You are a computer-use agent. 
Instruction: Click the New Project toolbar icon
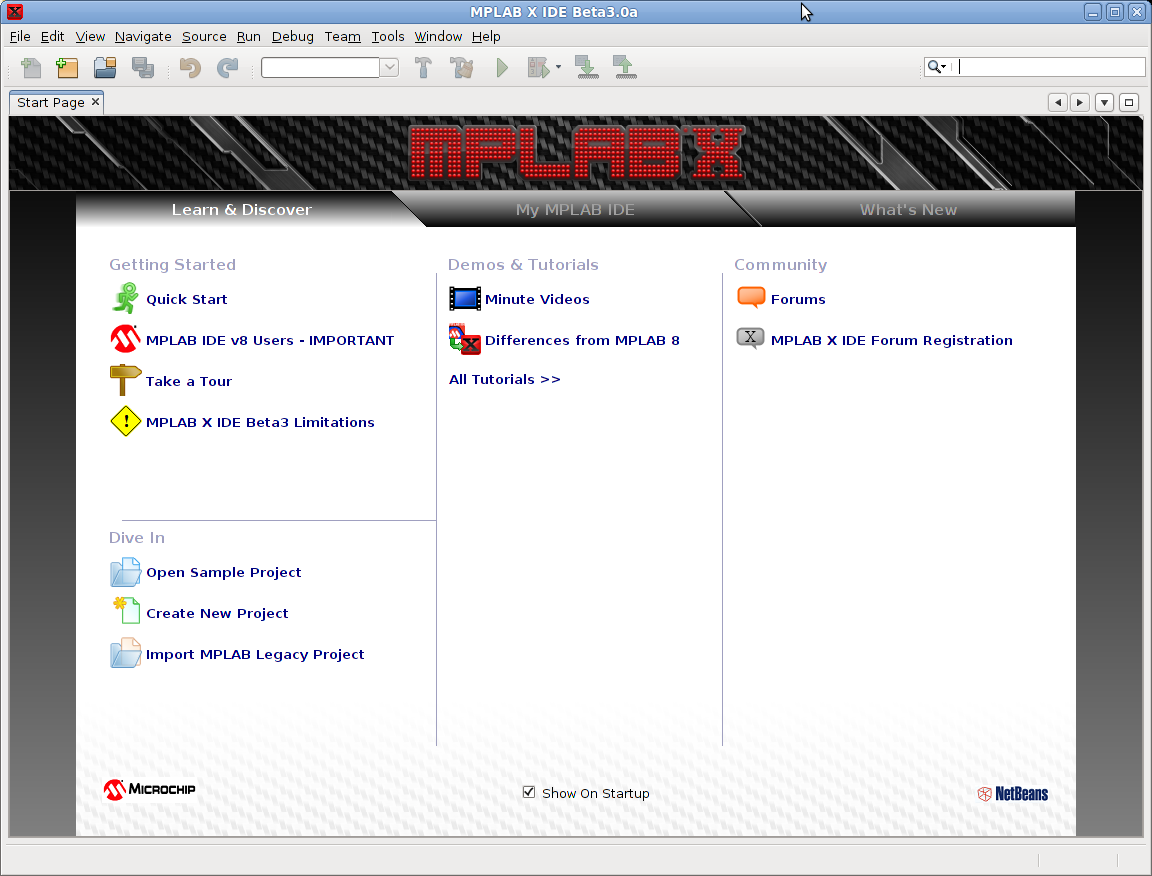point(67,68)
